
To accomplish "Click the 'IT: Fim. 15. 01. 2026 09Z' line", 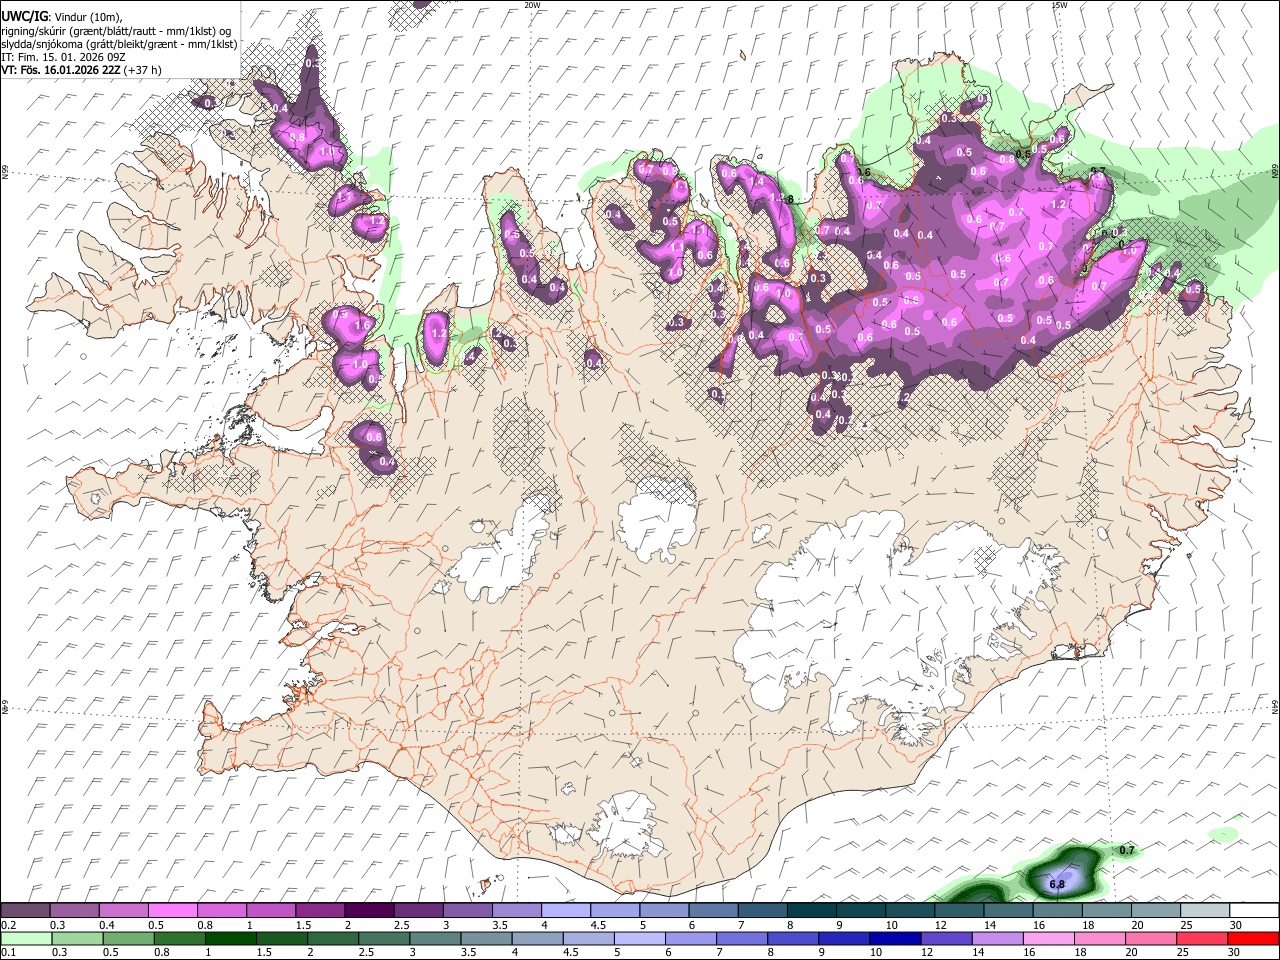I will [62, 57].
